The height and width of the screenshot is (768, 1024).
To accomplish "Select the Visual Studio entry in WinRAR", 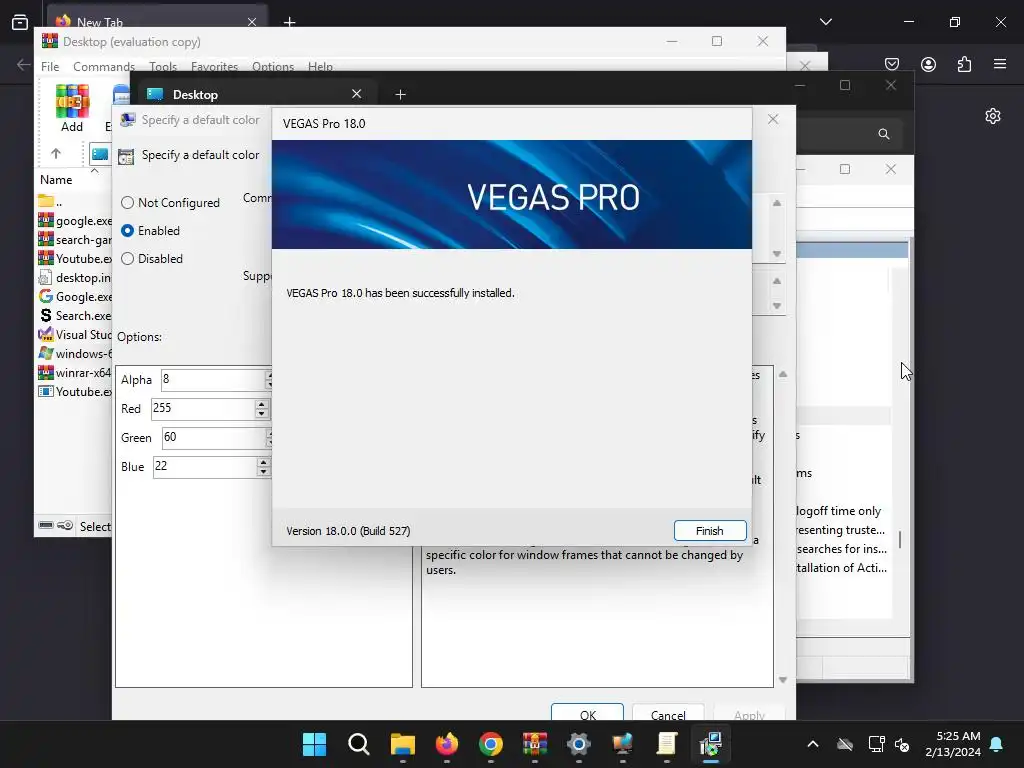I will 74,334.
